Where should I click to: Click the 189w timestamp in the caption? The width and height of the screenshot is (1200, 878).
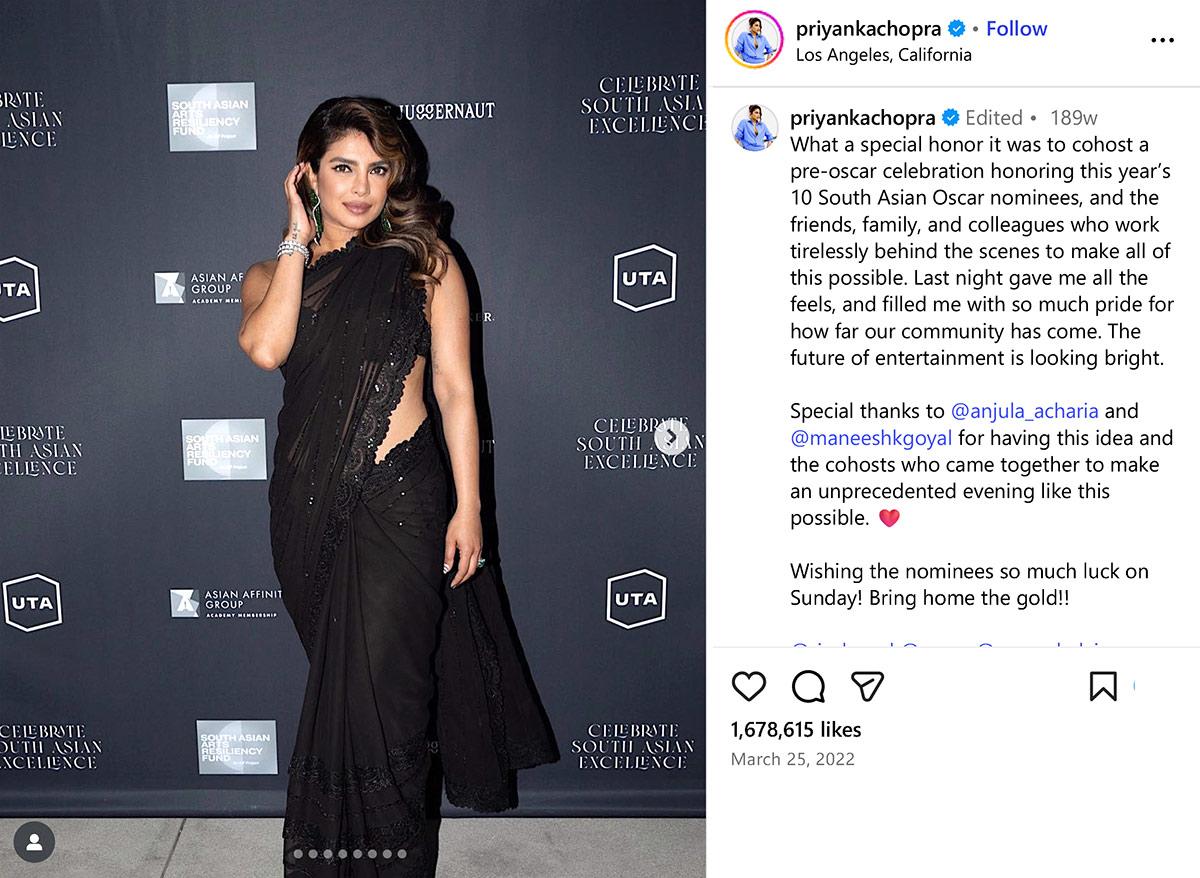1073,117
